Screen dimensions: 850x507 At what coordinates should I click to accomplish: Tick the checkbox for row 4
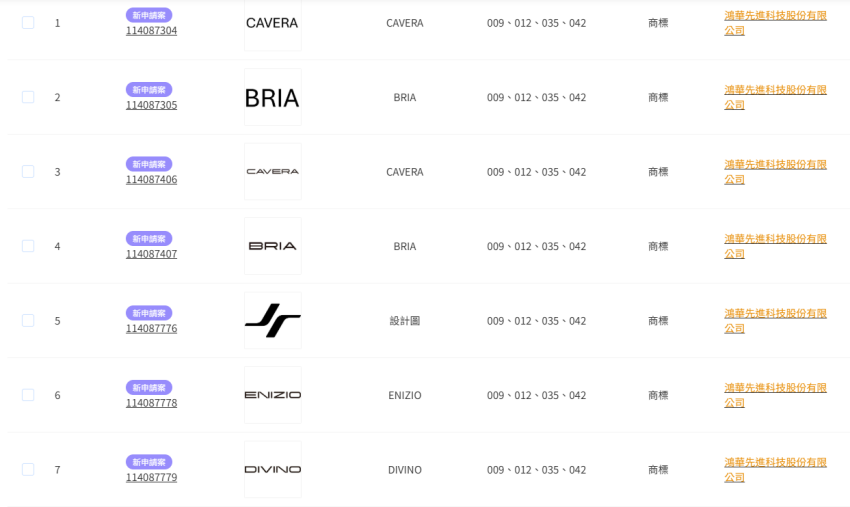(x=28, y=246)
